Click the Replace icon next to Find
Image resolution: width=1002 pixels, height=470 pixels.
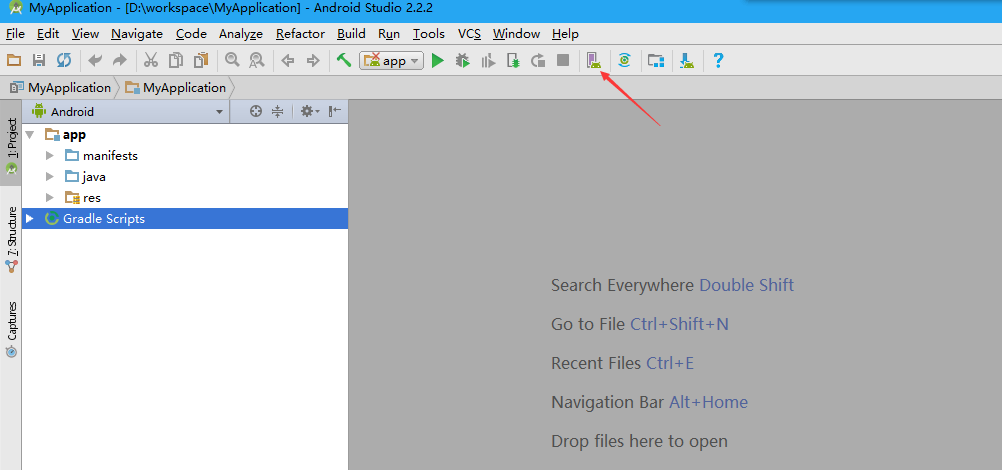point(256,61)
